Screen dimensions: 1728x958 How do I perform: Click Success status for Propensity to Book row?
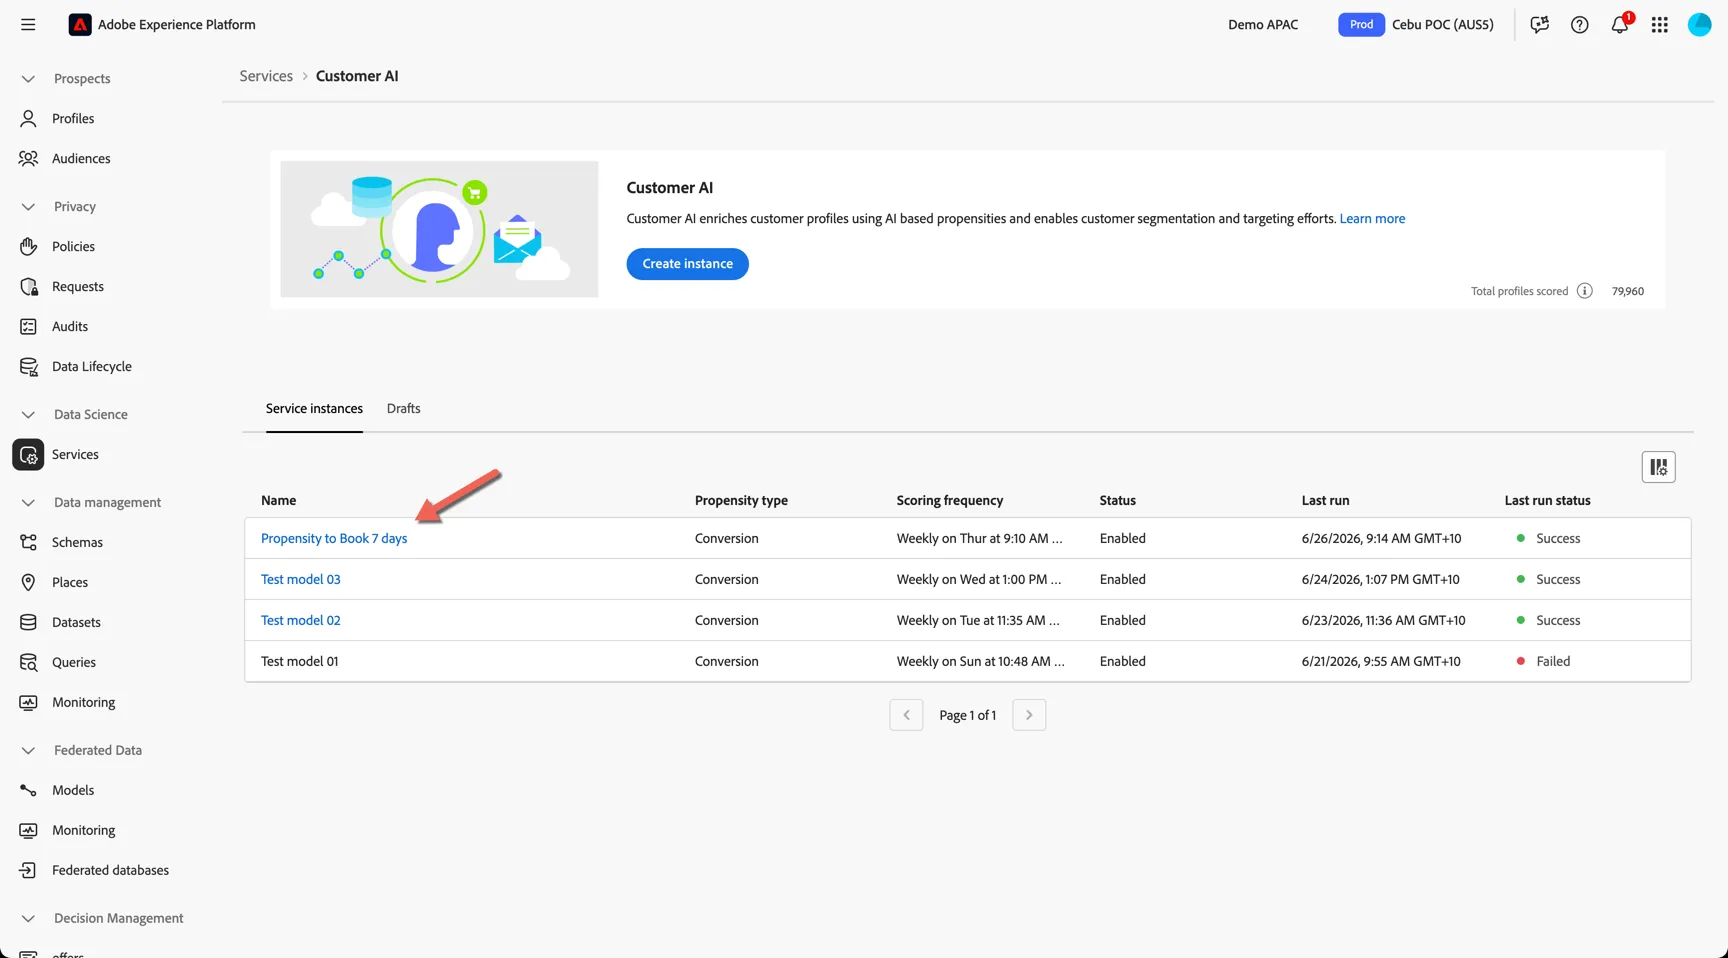point(1558,538)
